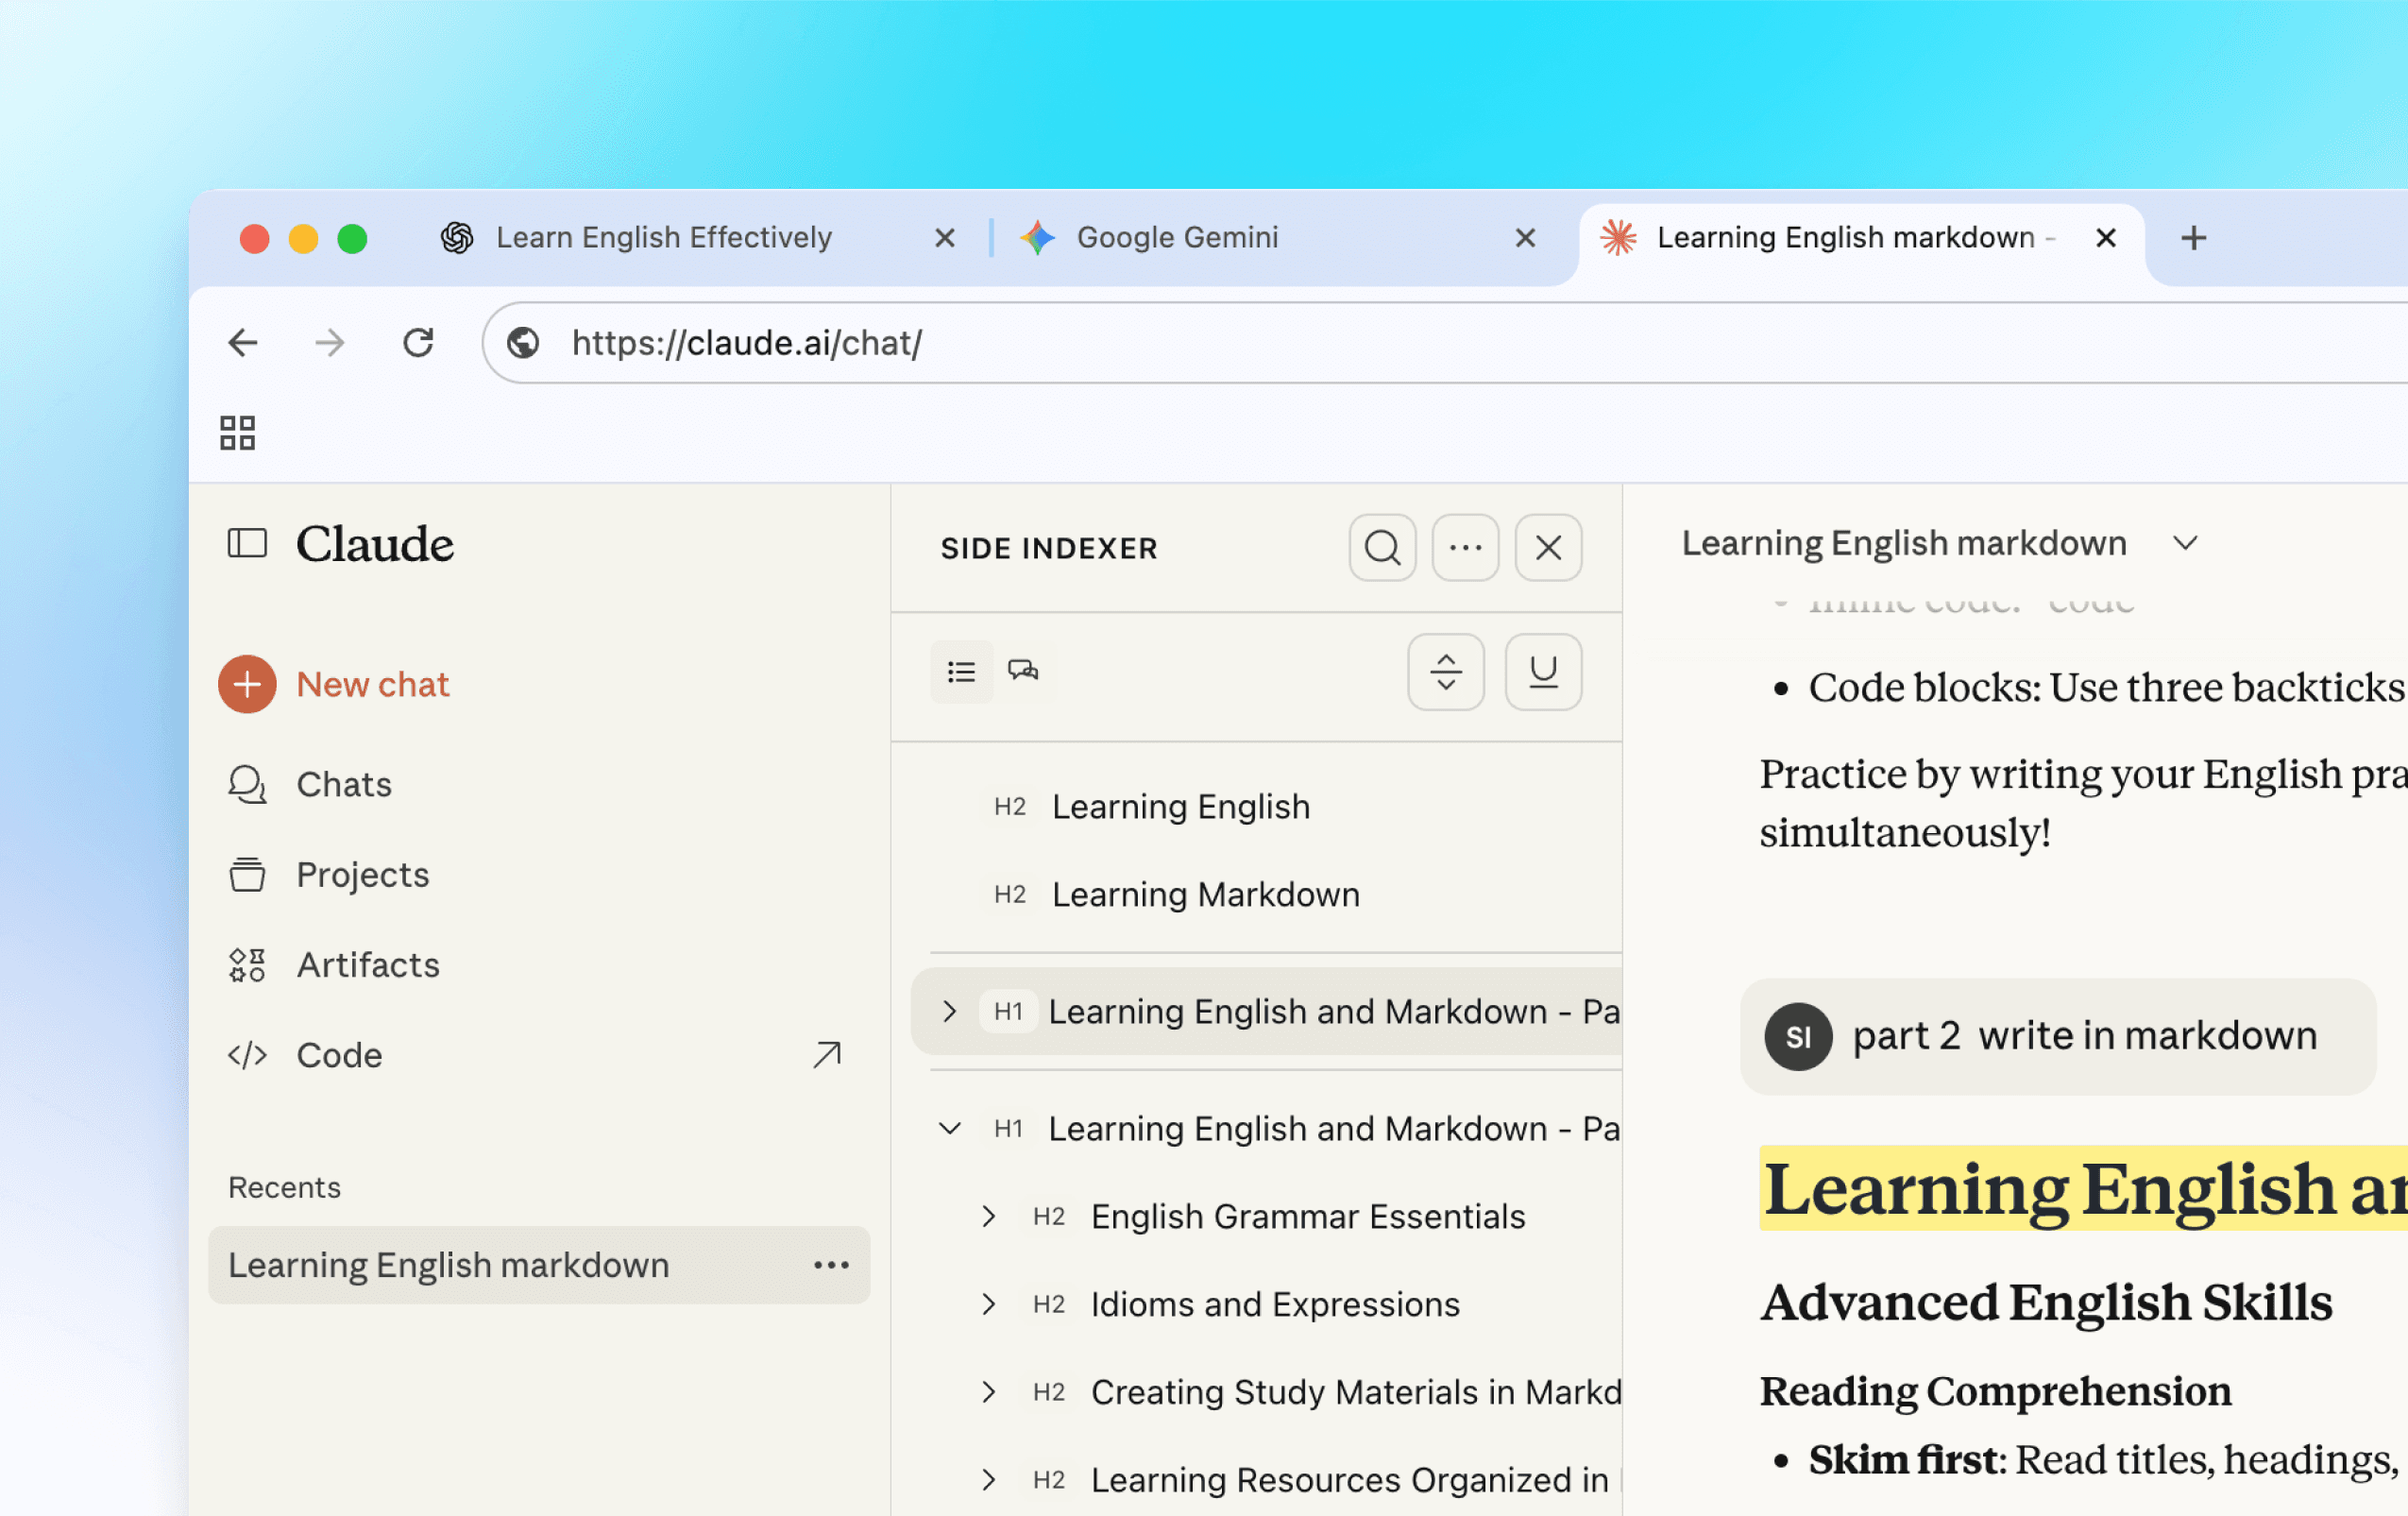2408x1516 pixels.
Task: Collapse the Claude sidebar
Action: [246, 543]
